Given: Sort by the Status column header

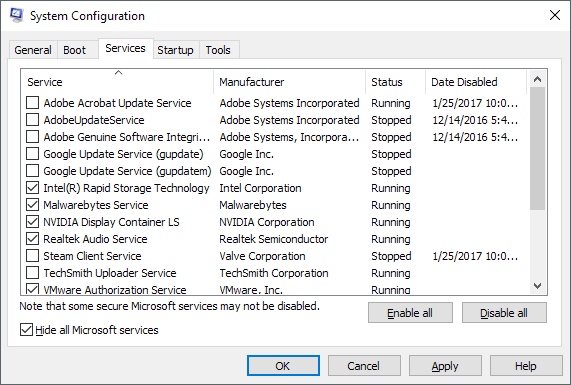Looking at the screenshot, I should click(x=395, y=82).
